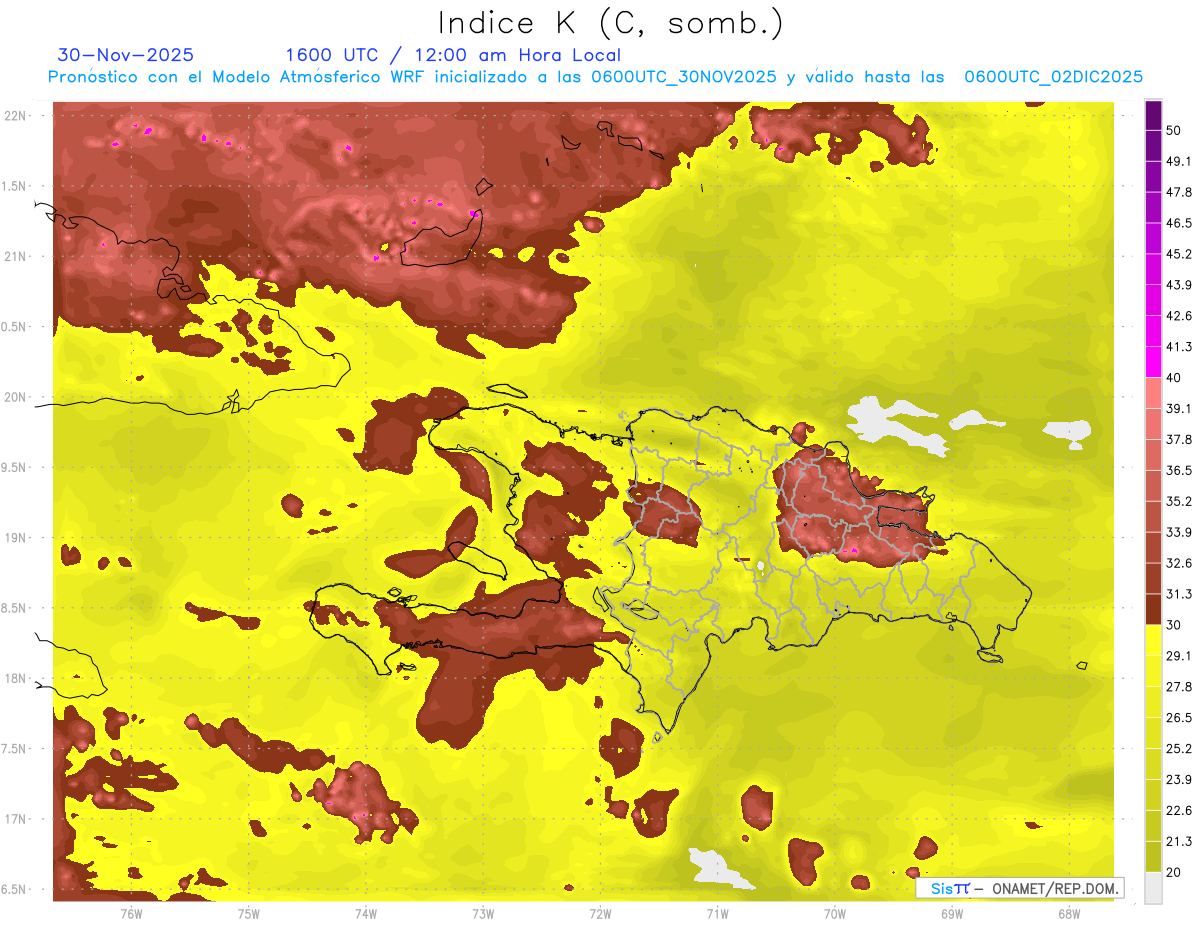Click the "21.3" colorbar value
This screenshot has width=1200, height=927.
point(1178,841)
